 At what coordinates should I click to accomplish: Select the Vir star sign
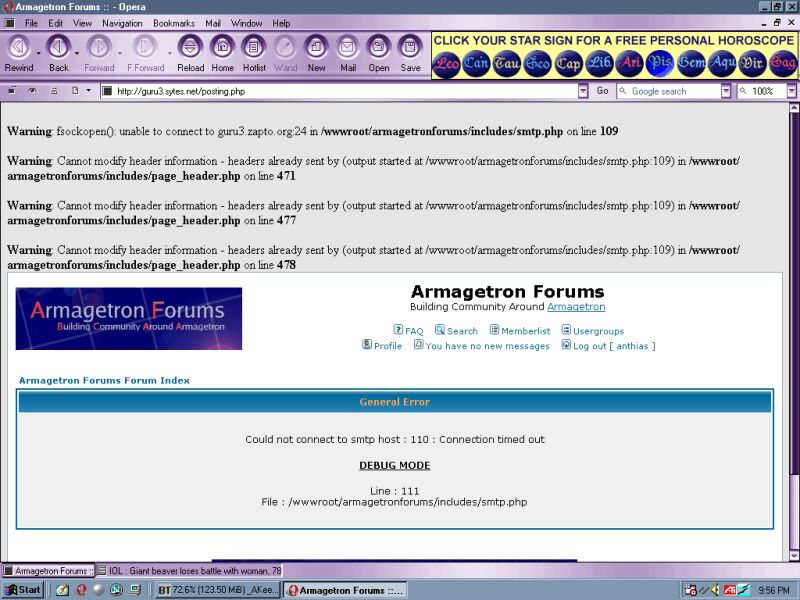[x=753, y=64]
